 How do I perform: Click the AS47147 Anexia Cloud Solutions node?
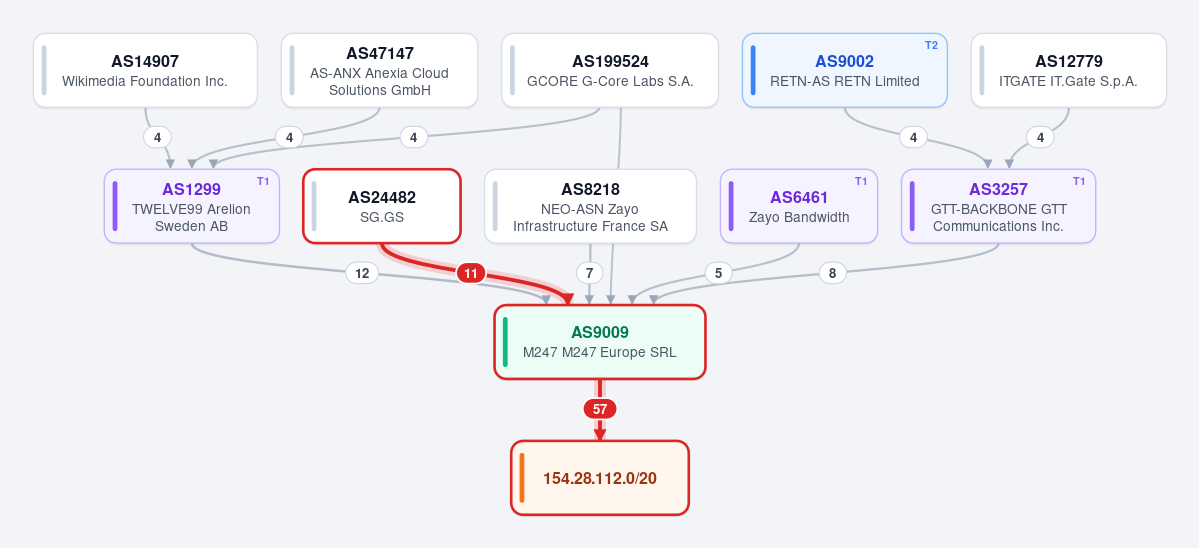point(379,70)
